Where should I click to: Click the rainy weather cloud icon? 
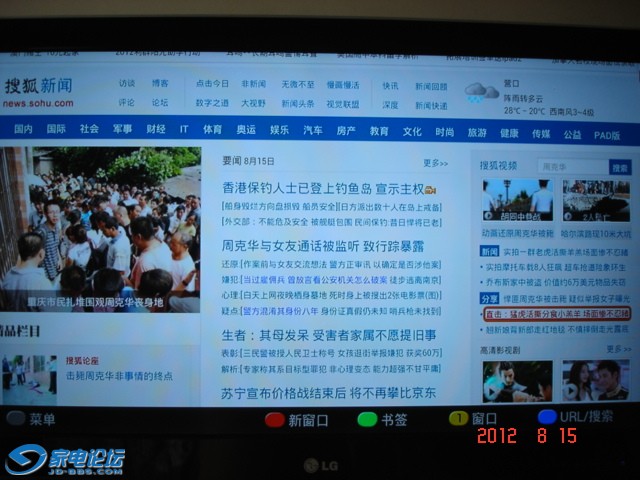click(x=482, y=92)
